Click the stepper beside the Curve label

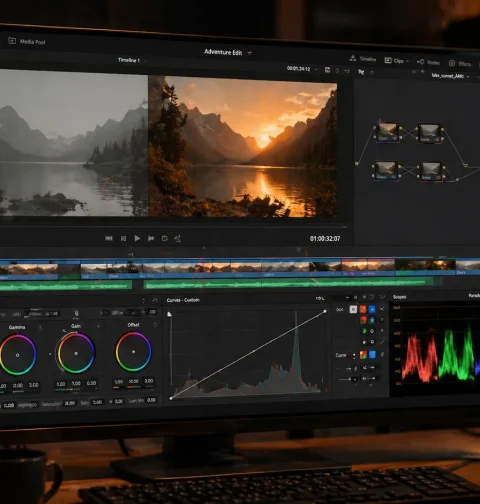(x=354, y=356)
